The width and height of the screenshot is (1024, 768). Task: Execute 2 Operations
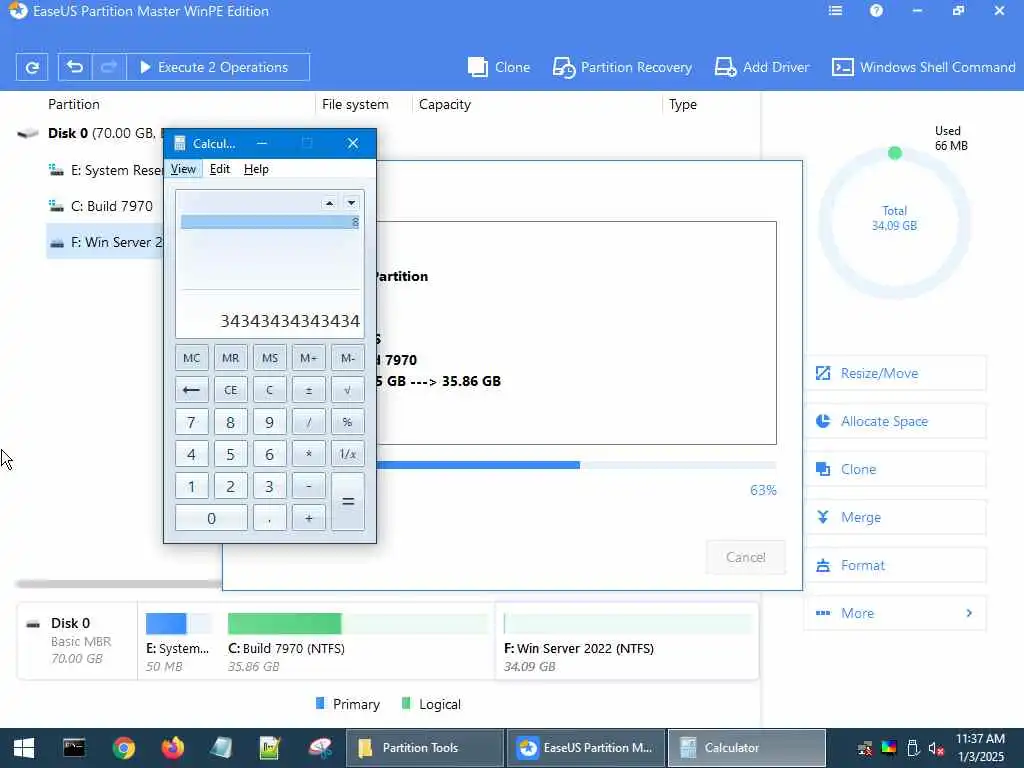coord(217,67)
